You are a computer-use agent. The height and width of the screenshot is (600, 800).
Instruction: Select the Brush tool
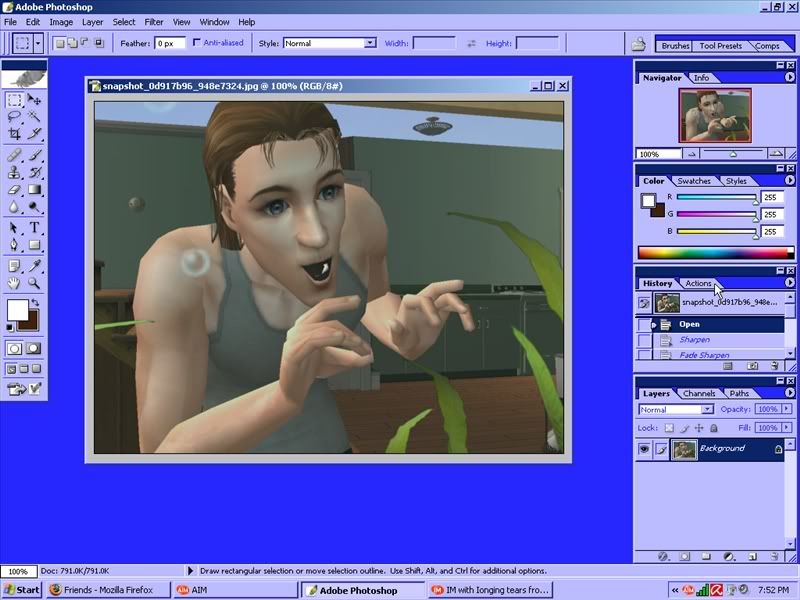click(x=34, y=155)
